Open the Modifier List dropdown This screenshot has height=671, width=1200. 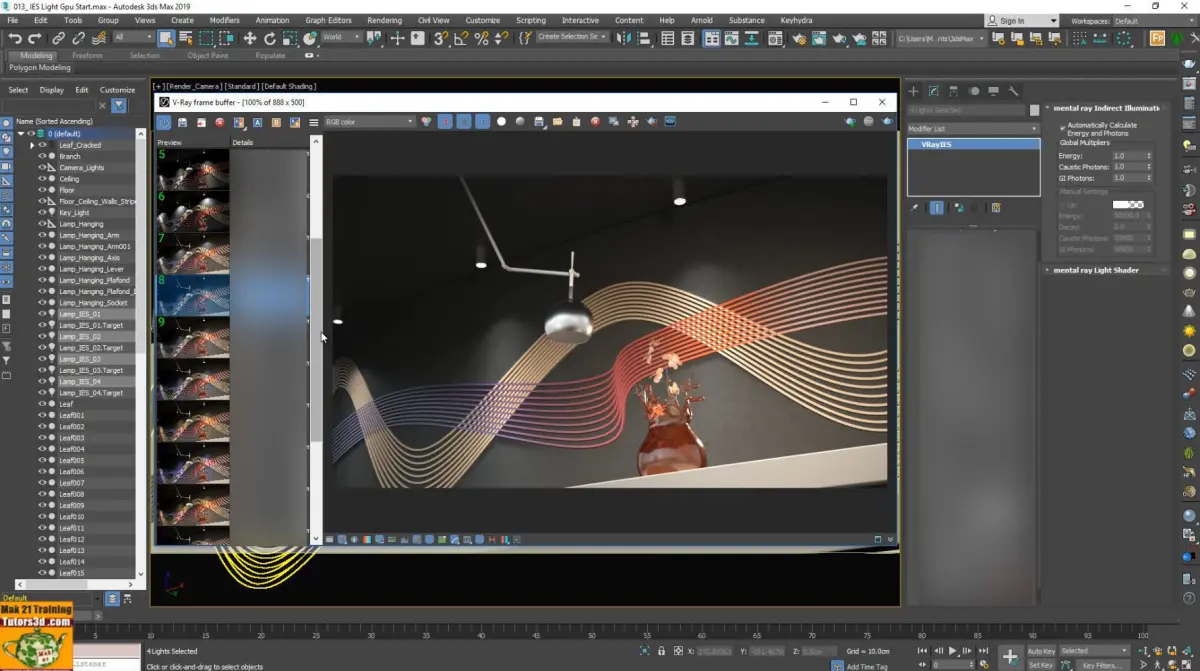coord(973,129)
